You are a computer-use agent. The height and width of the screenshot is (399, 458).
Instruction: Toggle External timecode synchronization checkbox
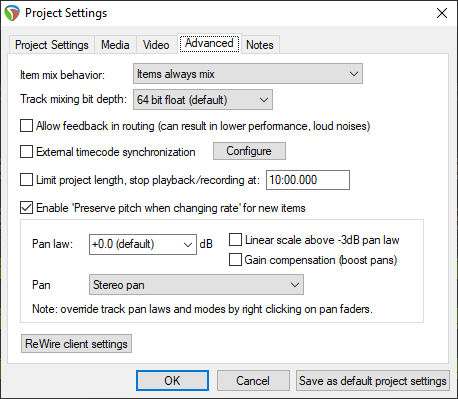[x=26, y=152]
